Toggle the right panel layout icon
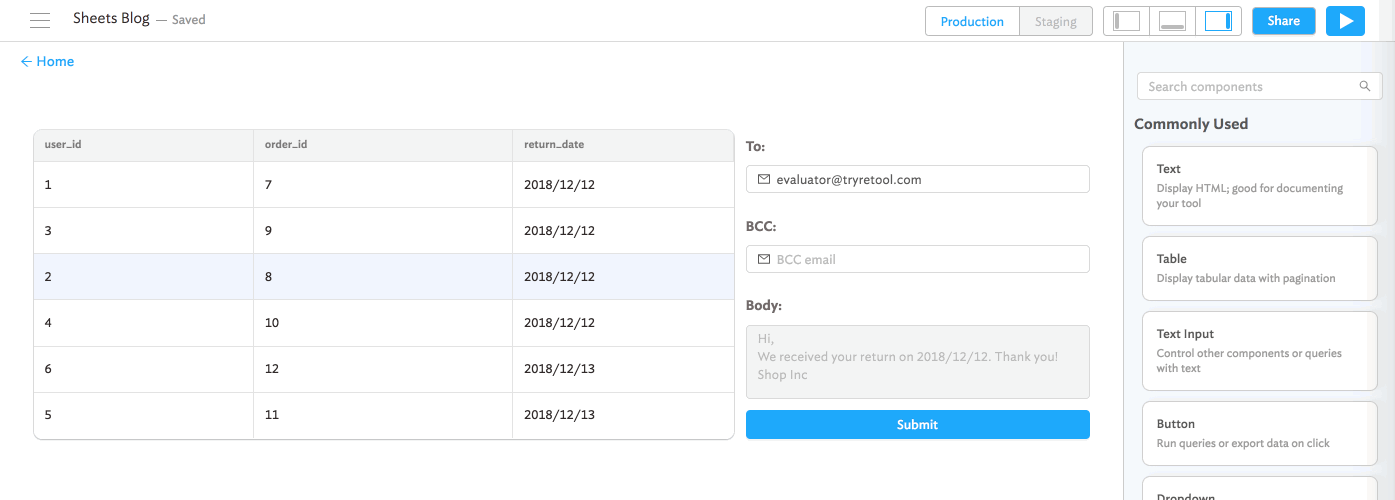1395x500 pixels. click(1218, 21)
